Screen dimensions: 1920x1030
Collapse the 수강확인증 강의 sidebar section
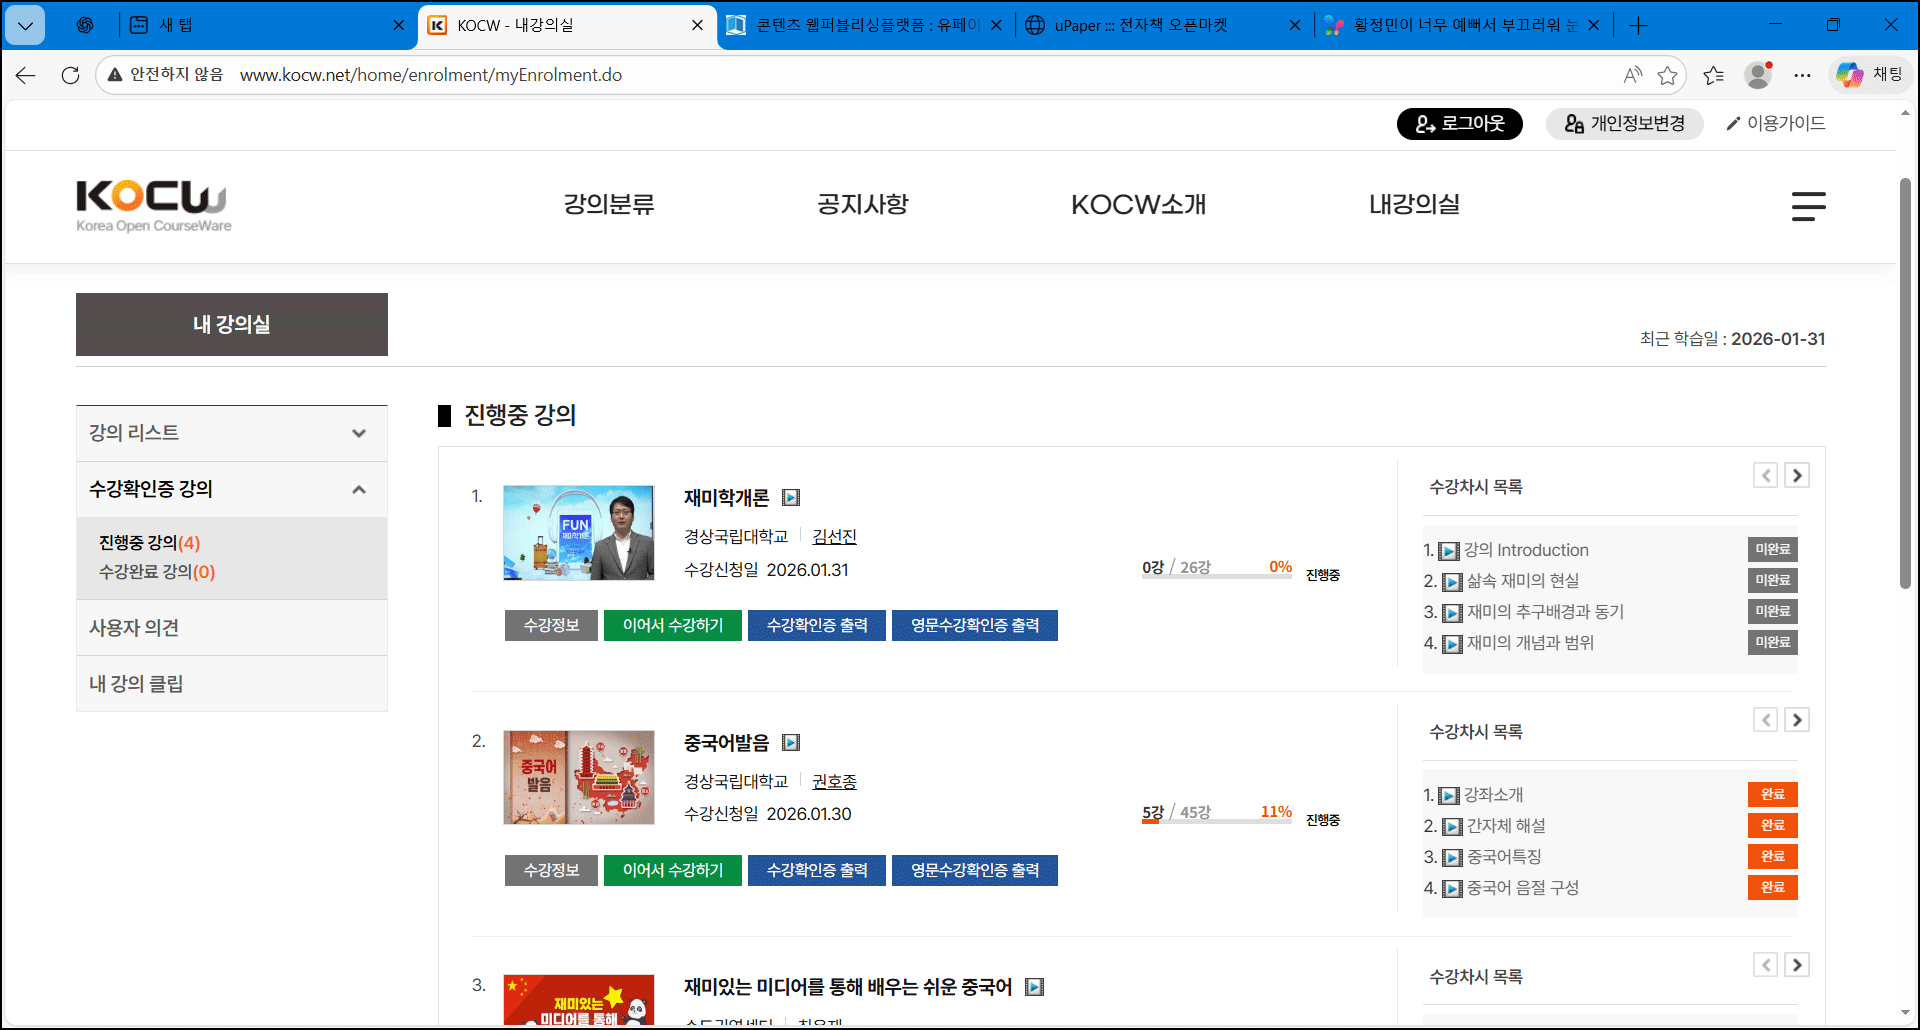(232, 489)
